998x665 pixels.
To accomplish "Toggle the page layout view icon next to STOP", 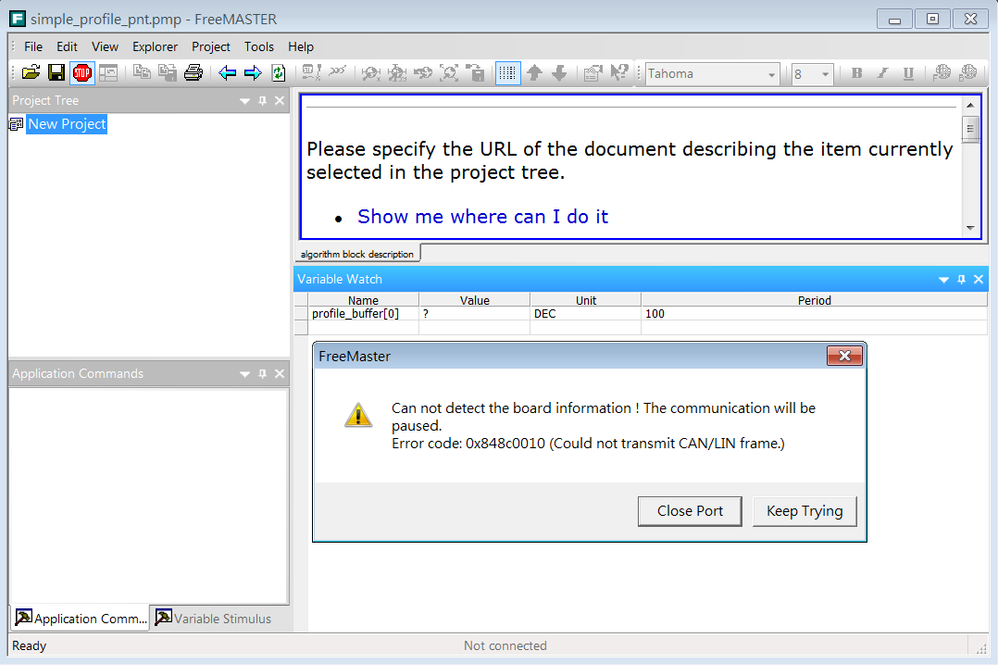I will (x=108, y=73).
